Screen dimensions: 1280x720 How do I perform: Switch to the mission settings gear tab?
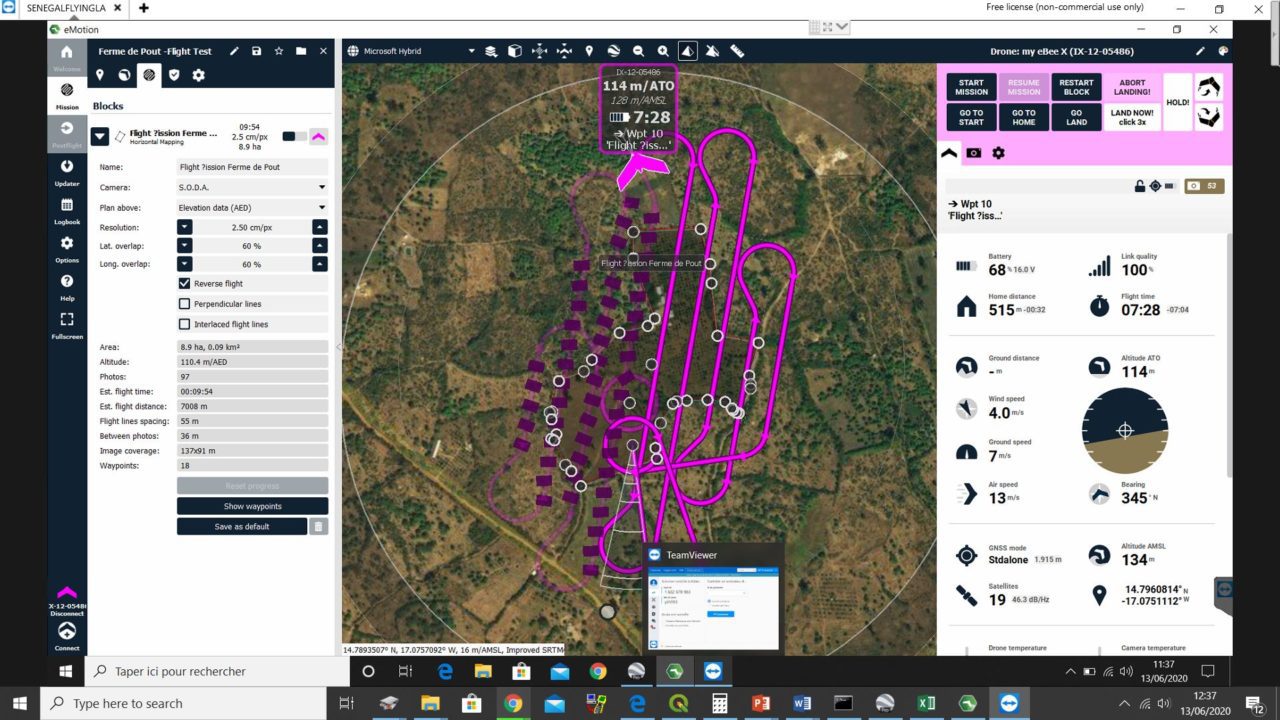pos(198,75)
